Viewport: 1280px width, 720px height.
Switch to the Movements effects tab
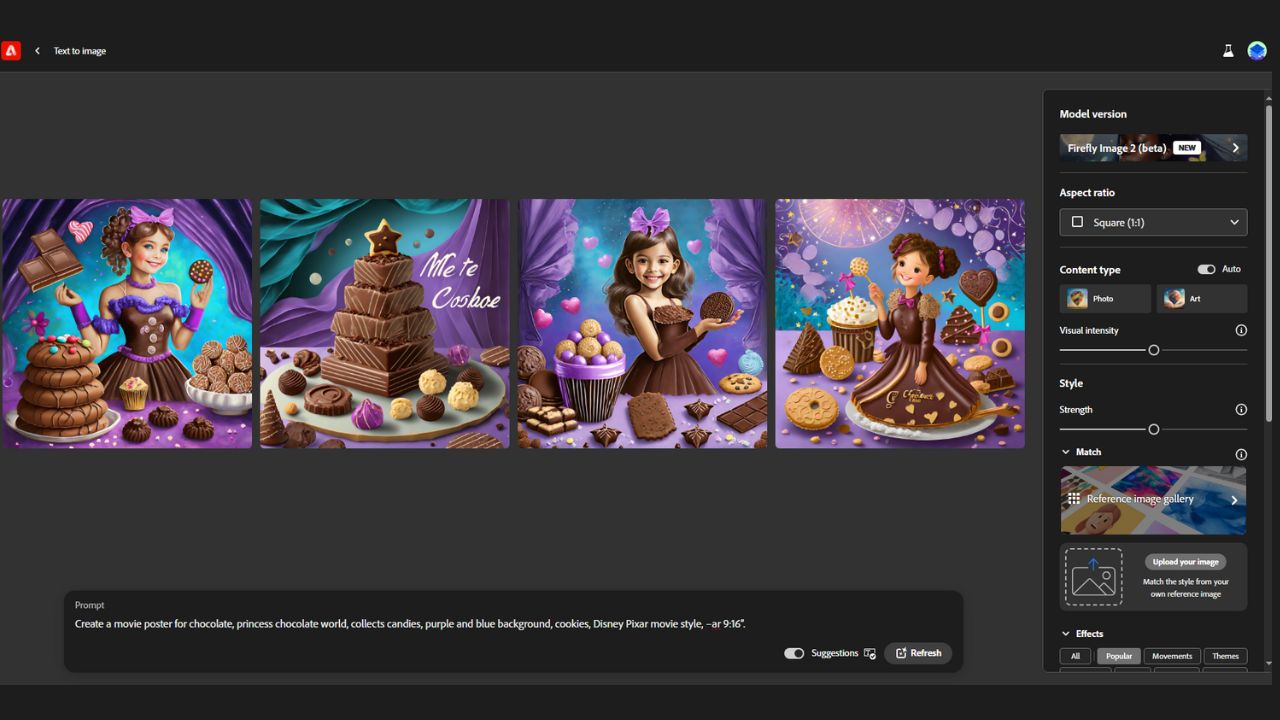[x=1171, y=656]
